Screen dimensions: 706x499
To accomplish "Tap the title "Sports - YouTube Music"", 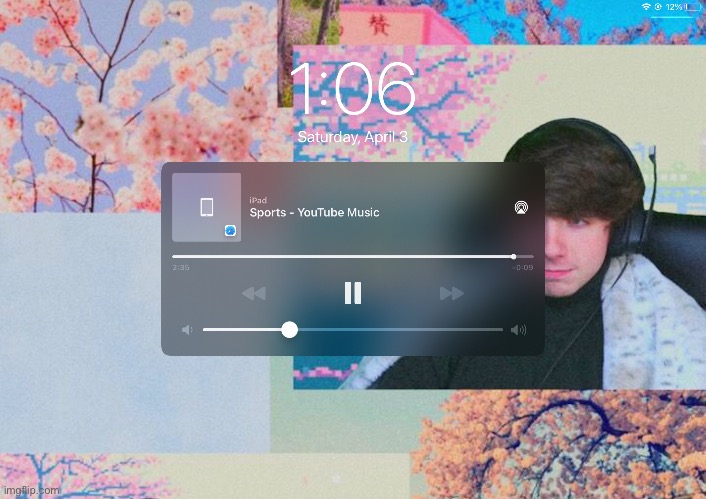I will pos(314,213).
